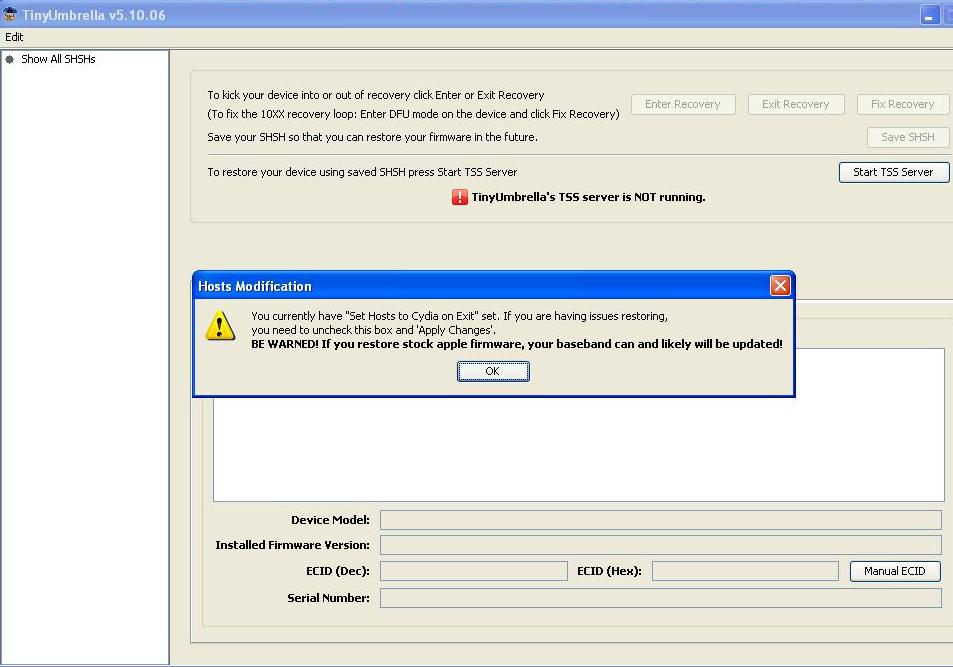Click the 'BE WARNED!' bold warning line
953x667 pixels.
pos(517,344)
